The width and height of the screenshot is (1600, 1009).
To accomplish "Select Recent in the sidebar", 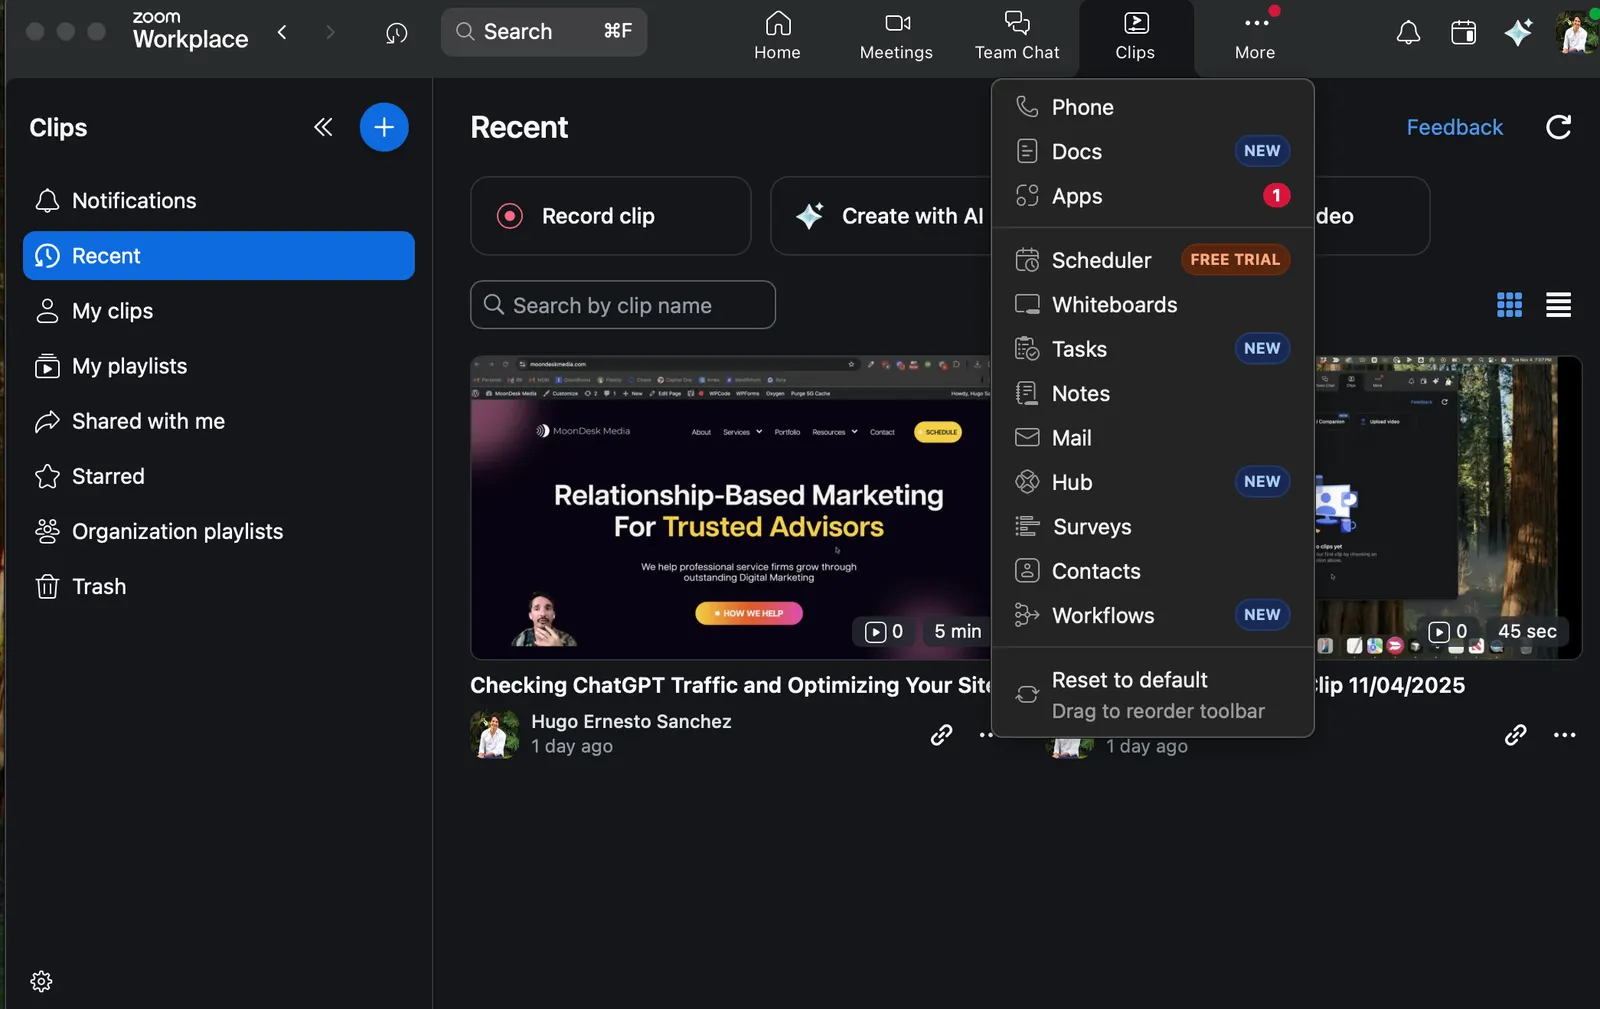I will (218, 256).
